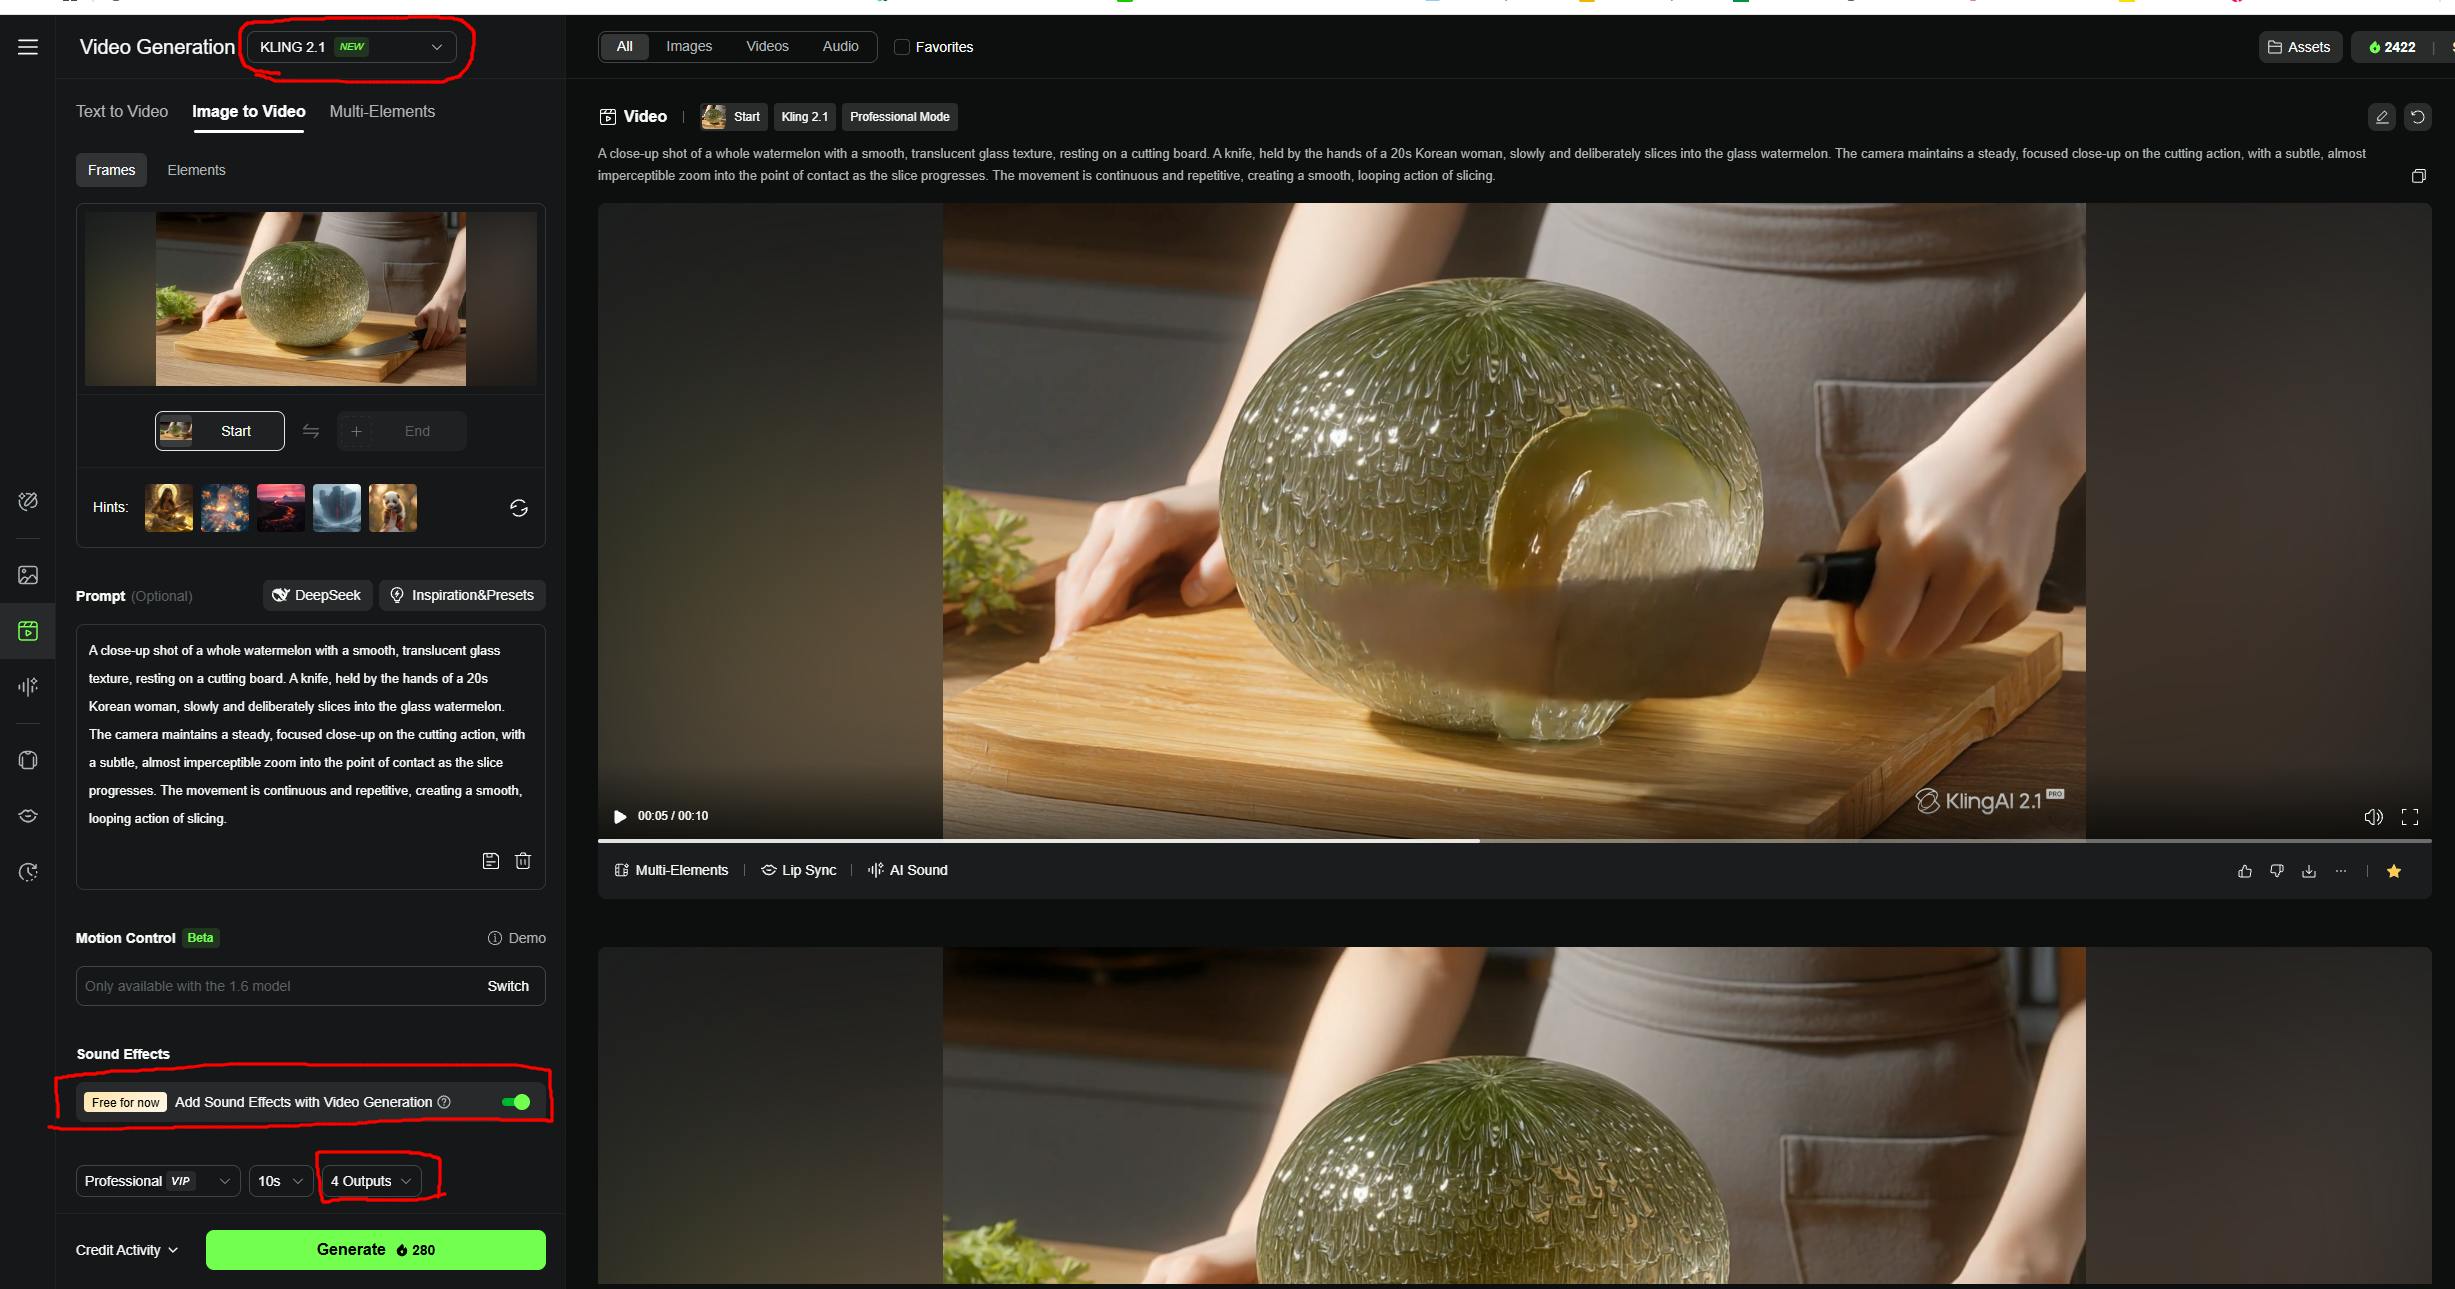Screen dimensions: 2455x1289
Task: Filter gallery by Audio
Action: pyautogui.click(x=840, y=47)
